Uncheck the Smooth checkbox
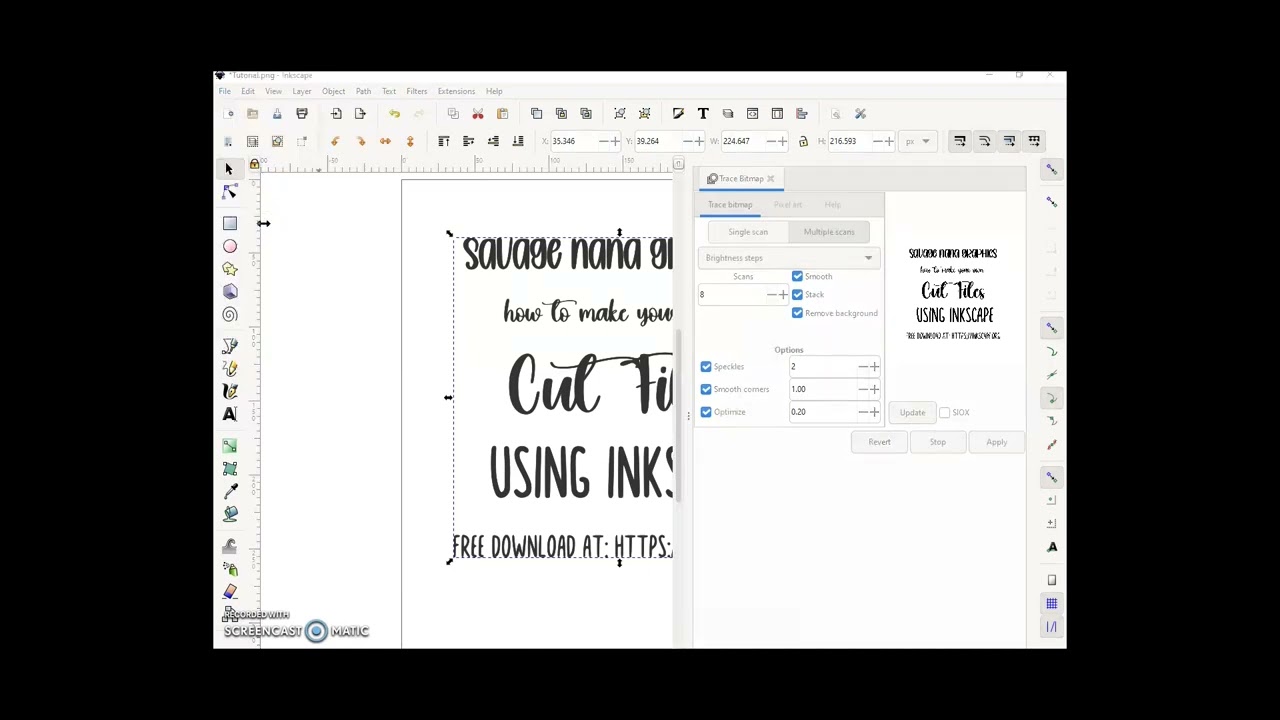Screen dimensions: 1280x720 (x=797, y=276)
